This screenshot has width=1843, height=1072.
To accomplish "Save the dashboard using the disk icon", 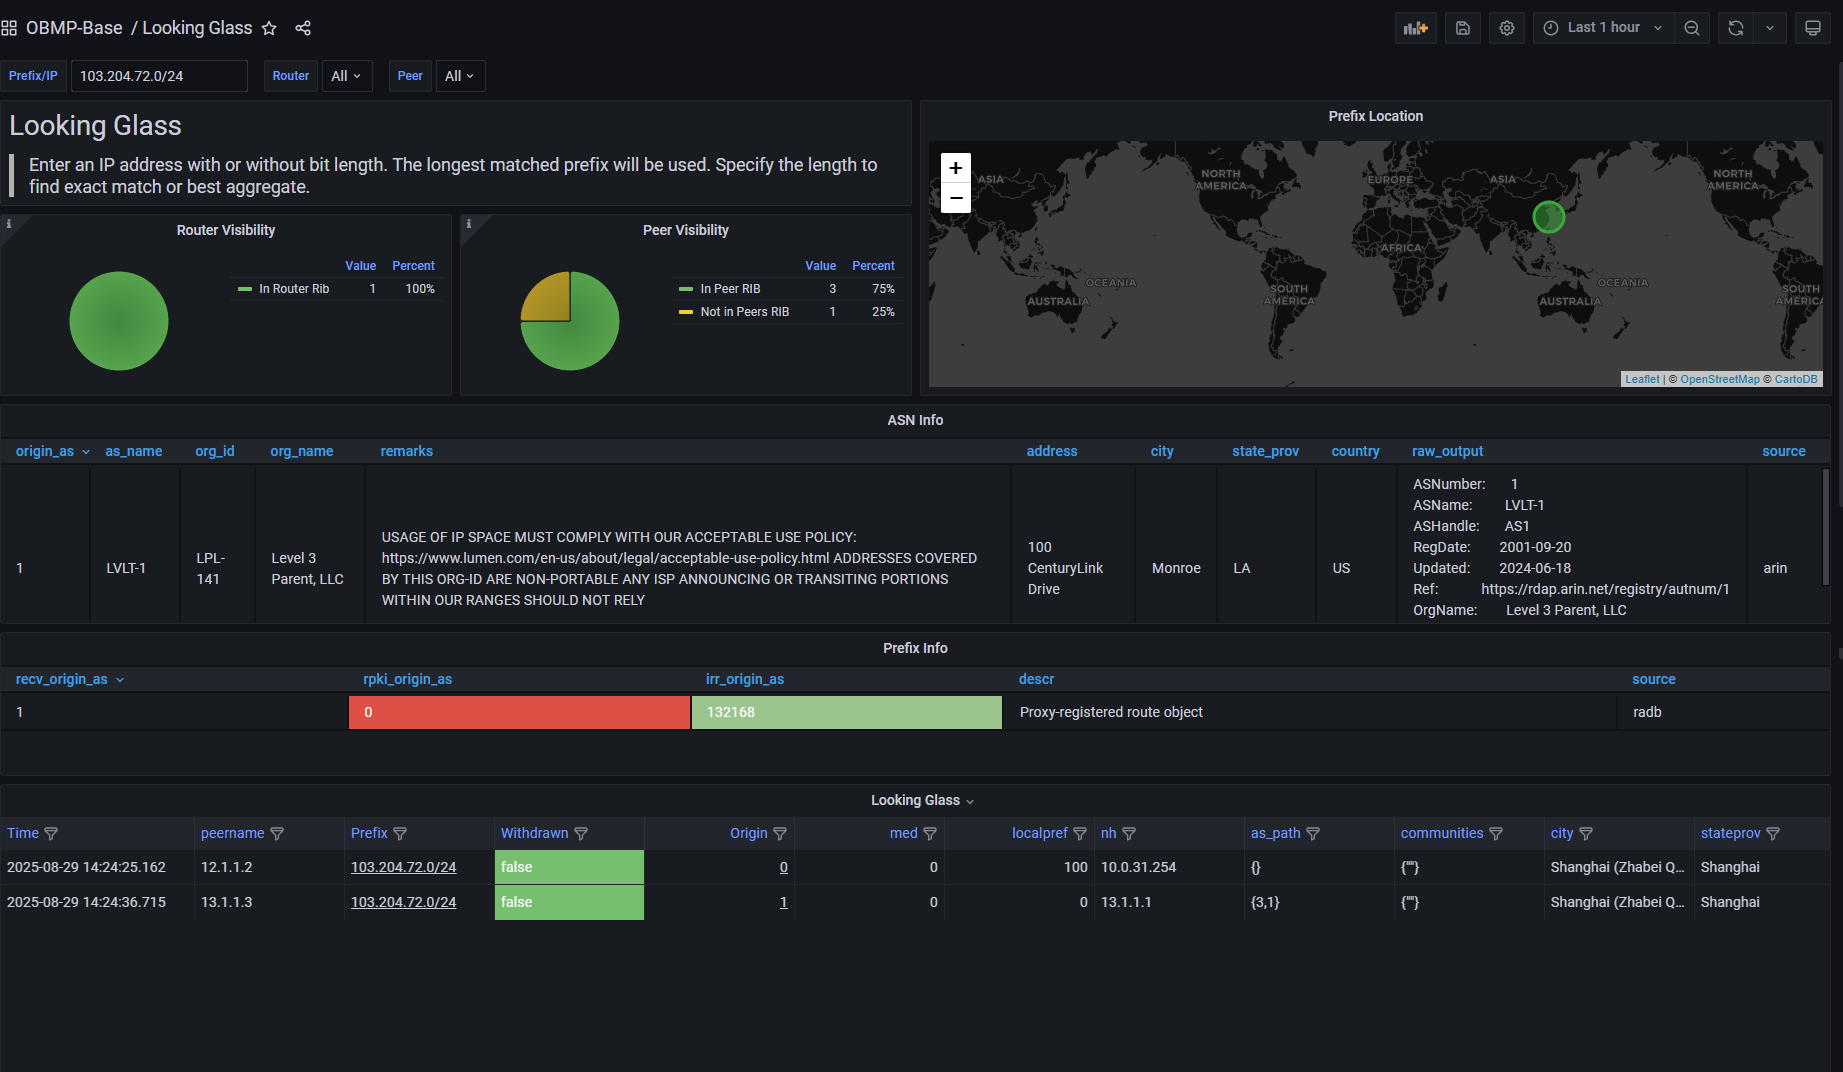I will pos(1462,28).
